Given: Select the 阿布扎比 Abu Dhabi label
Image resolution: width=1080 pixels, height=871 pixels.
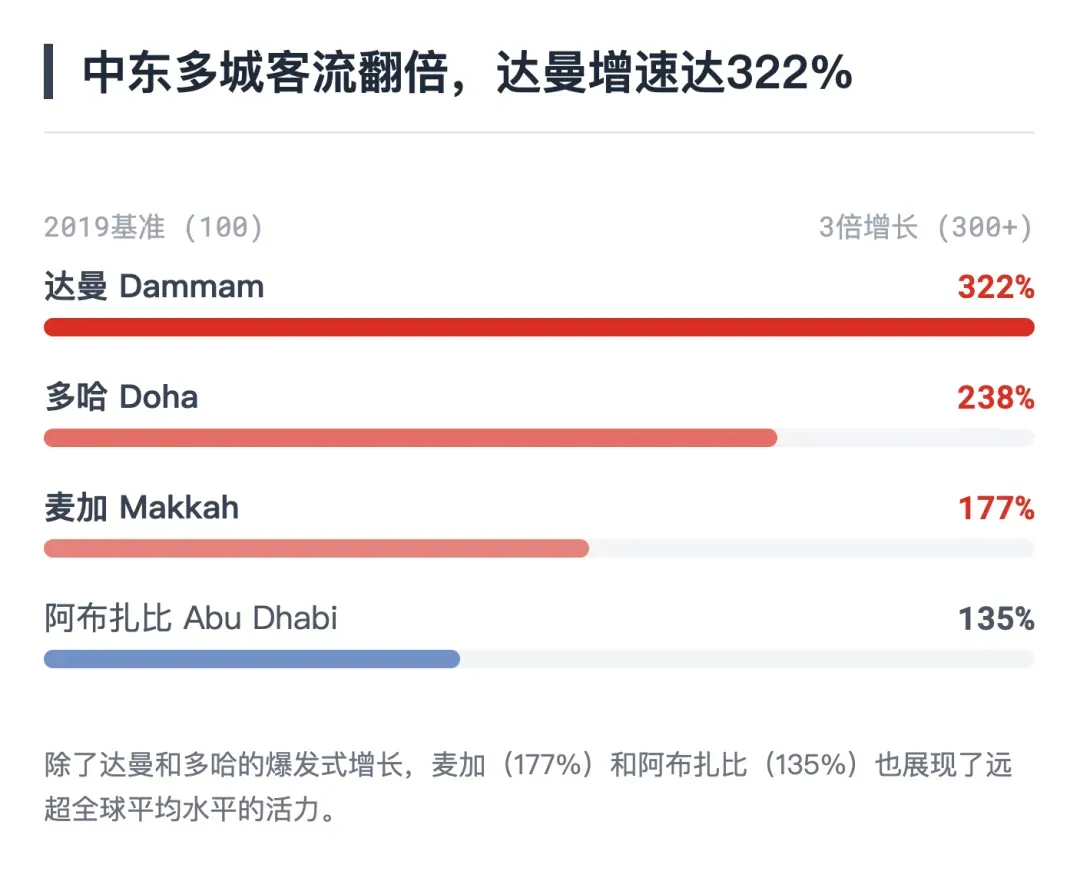Looking at the screenshot, I should [191, 618].
